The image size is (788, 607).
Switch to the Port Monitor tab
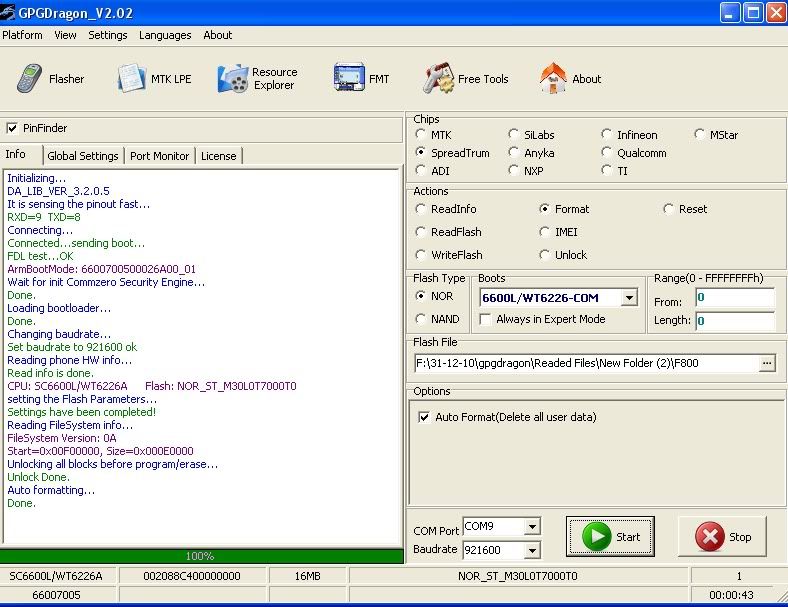click(x=159, y=156)
